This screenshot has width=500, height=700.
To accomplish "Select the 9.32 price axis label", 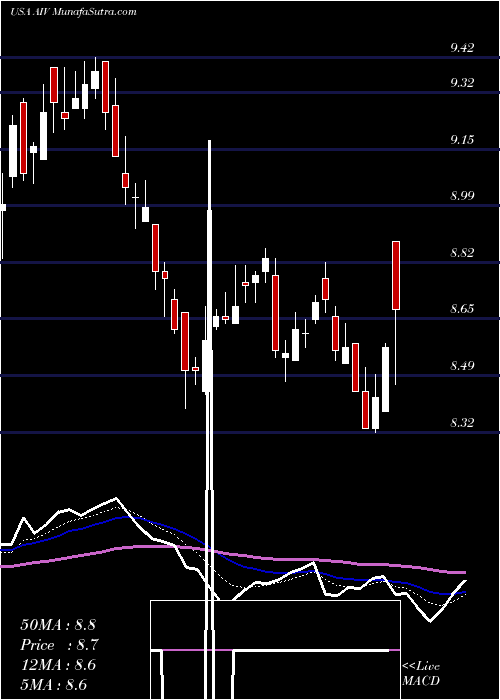I will [x=462, y=83].
